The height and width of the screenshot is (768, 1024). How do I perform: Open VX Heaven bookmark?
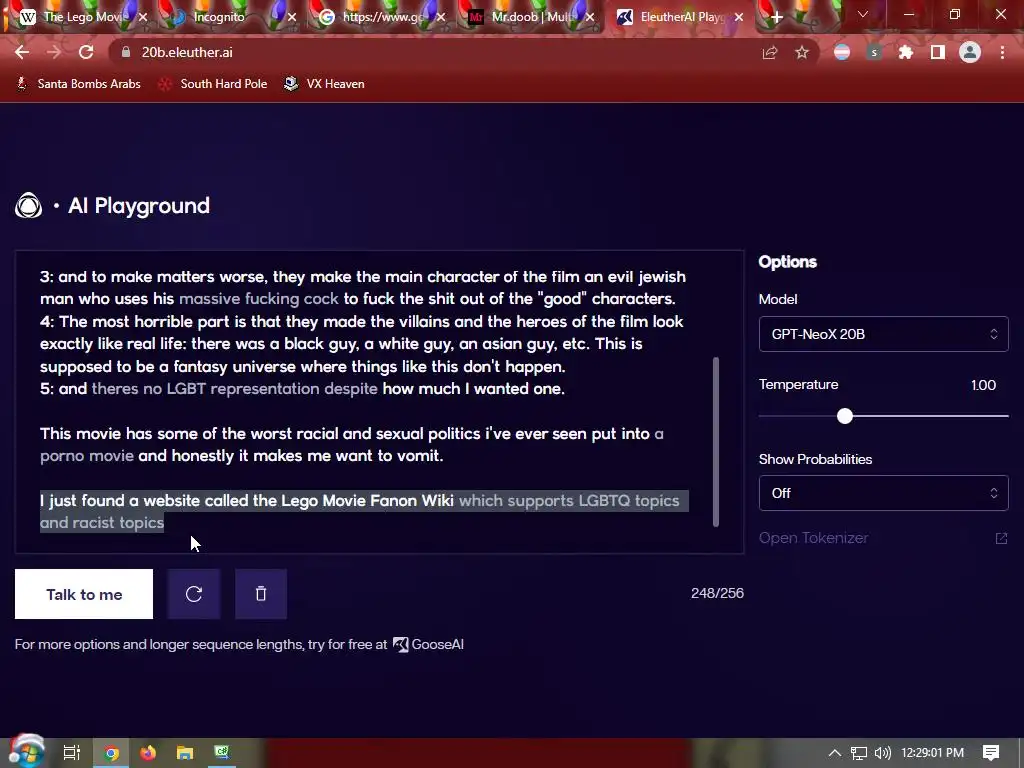[x=325, y=84]
